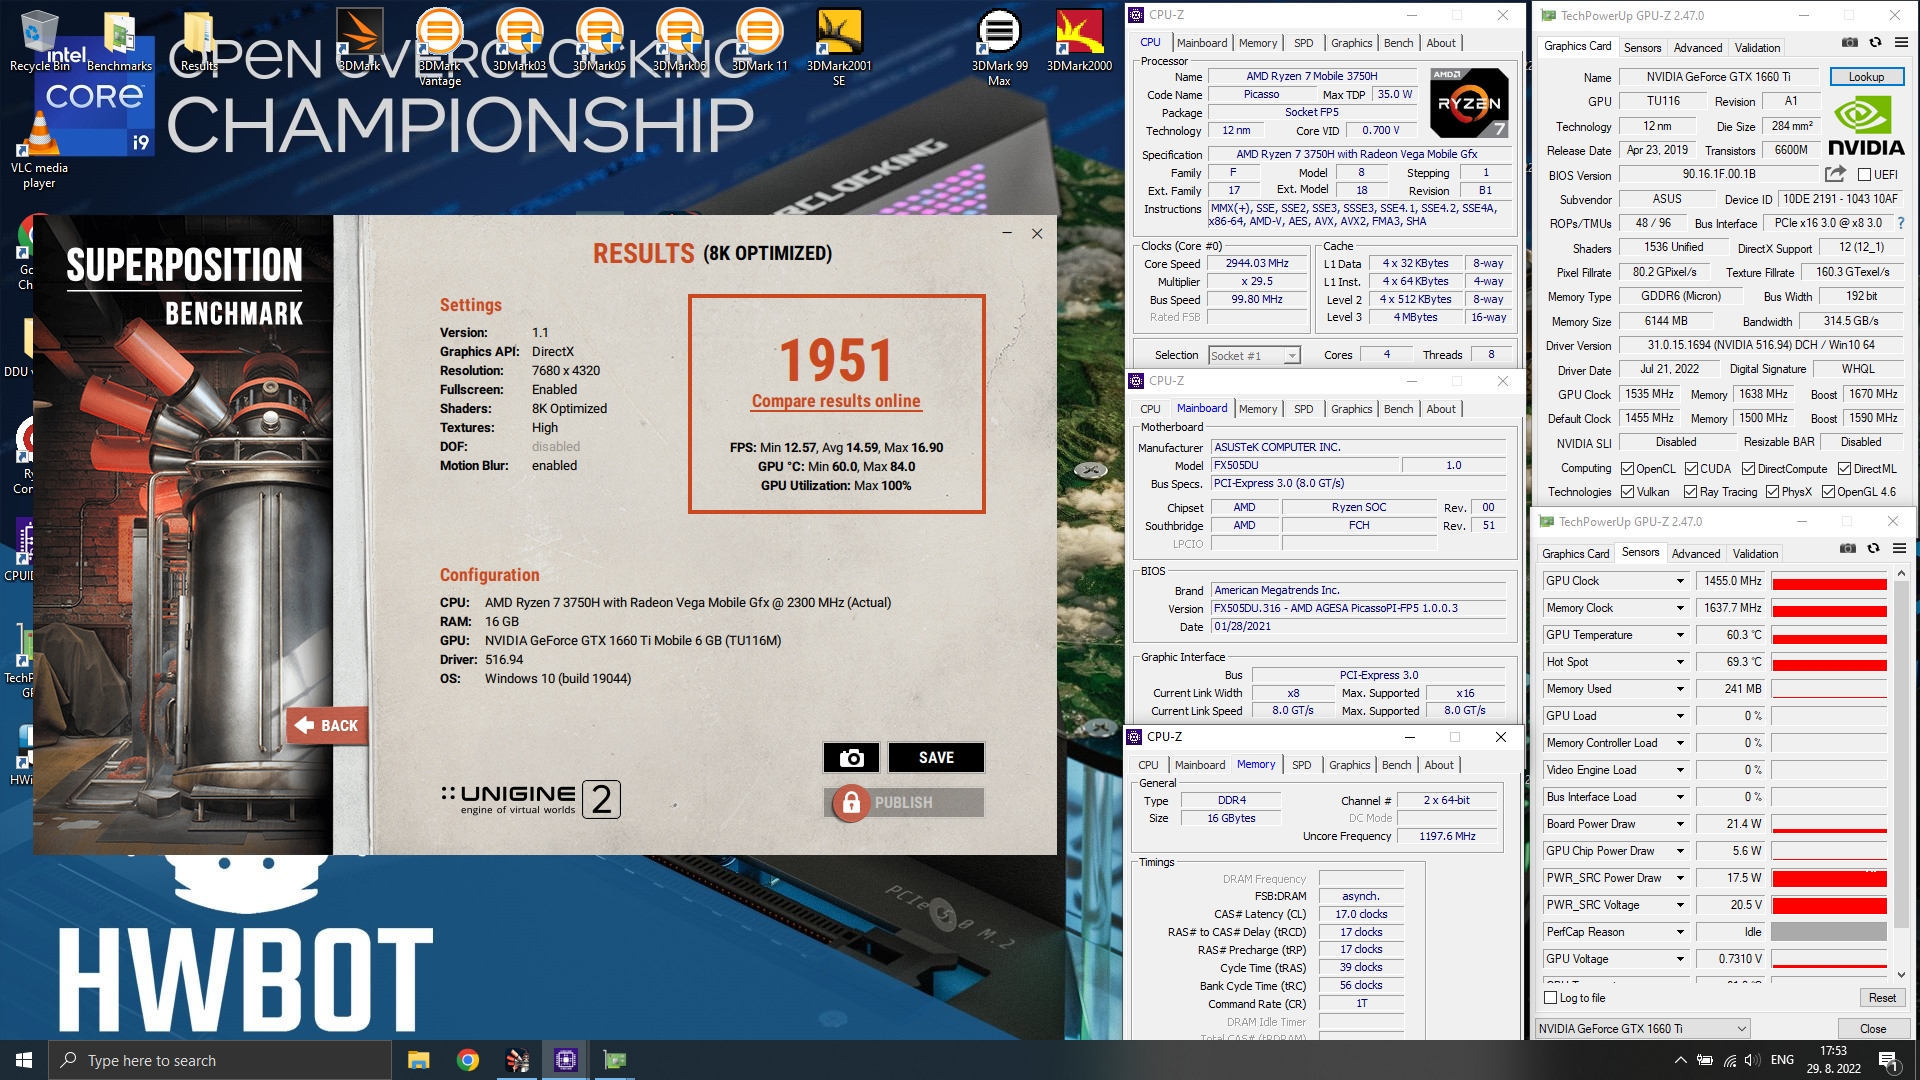Switch to Advanced tab in GPU-Z Graphics Card window
The height and width of the screenshot is (1080, 1920).
point(1698,48)
